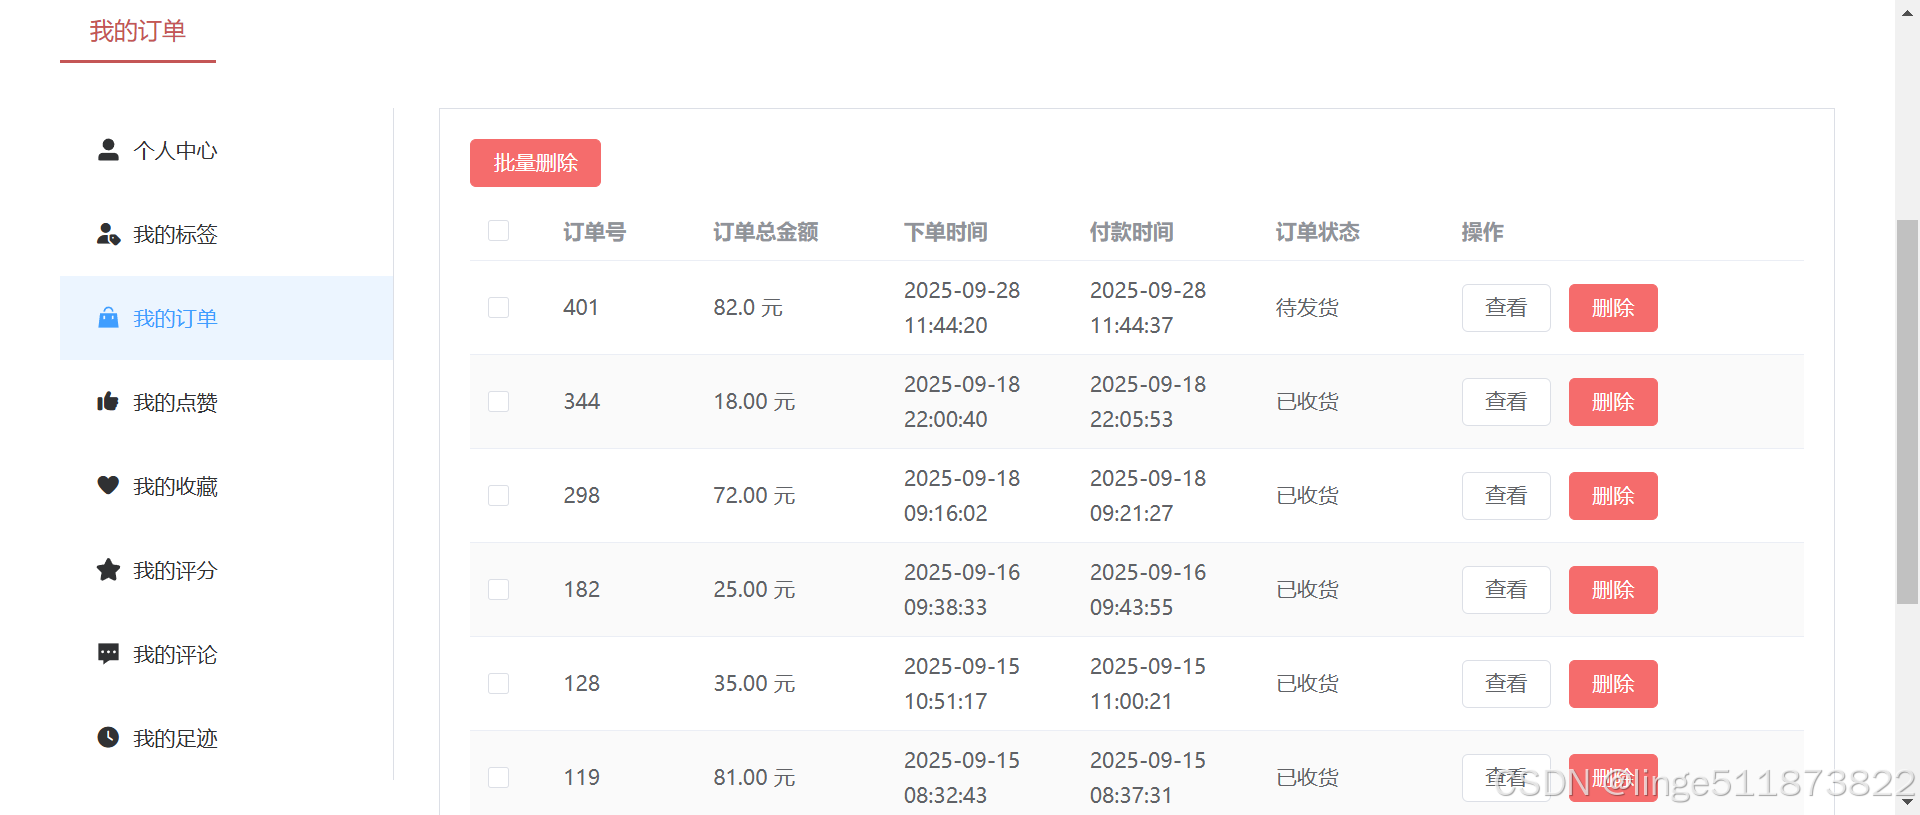The image size is (1920, 815).
Task: Select the 我的订单 tab at top
Action: coord(138,32)
